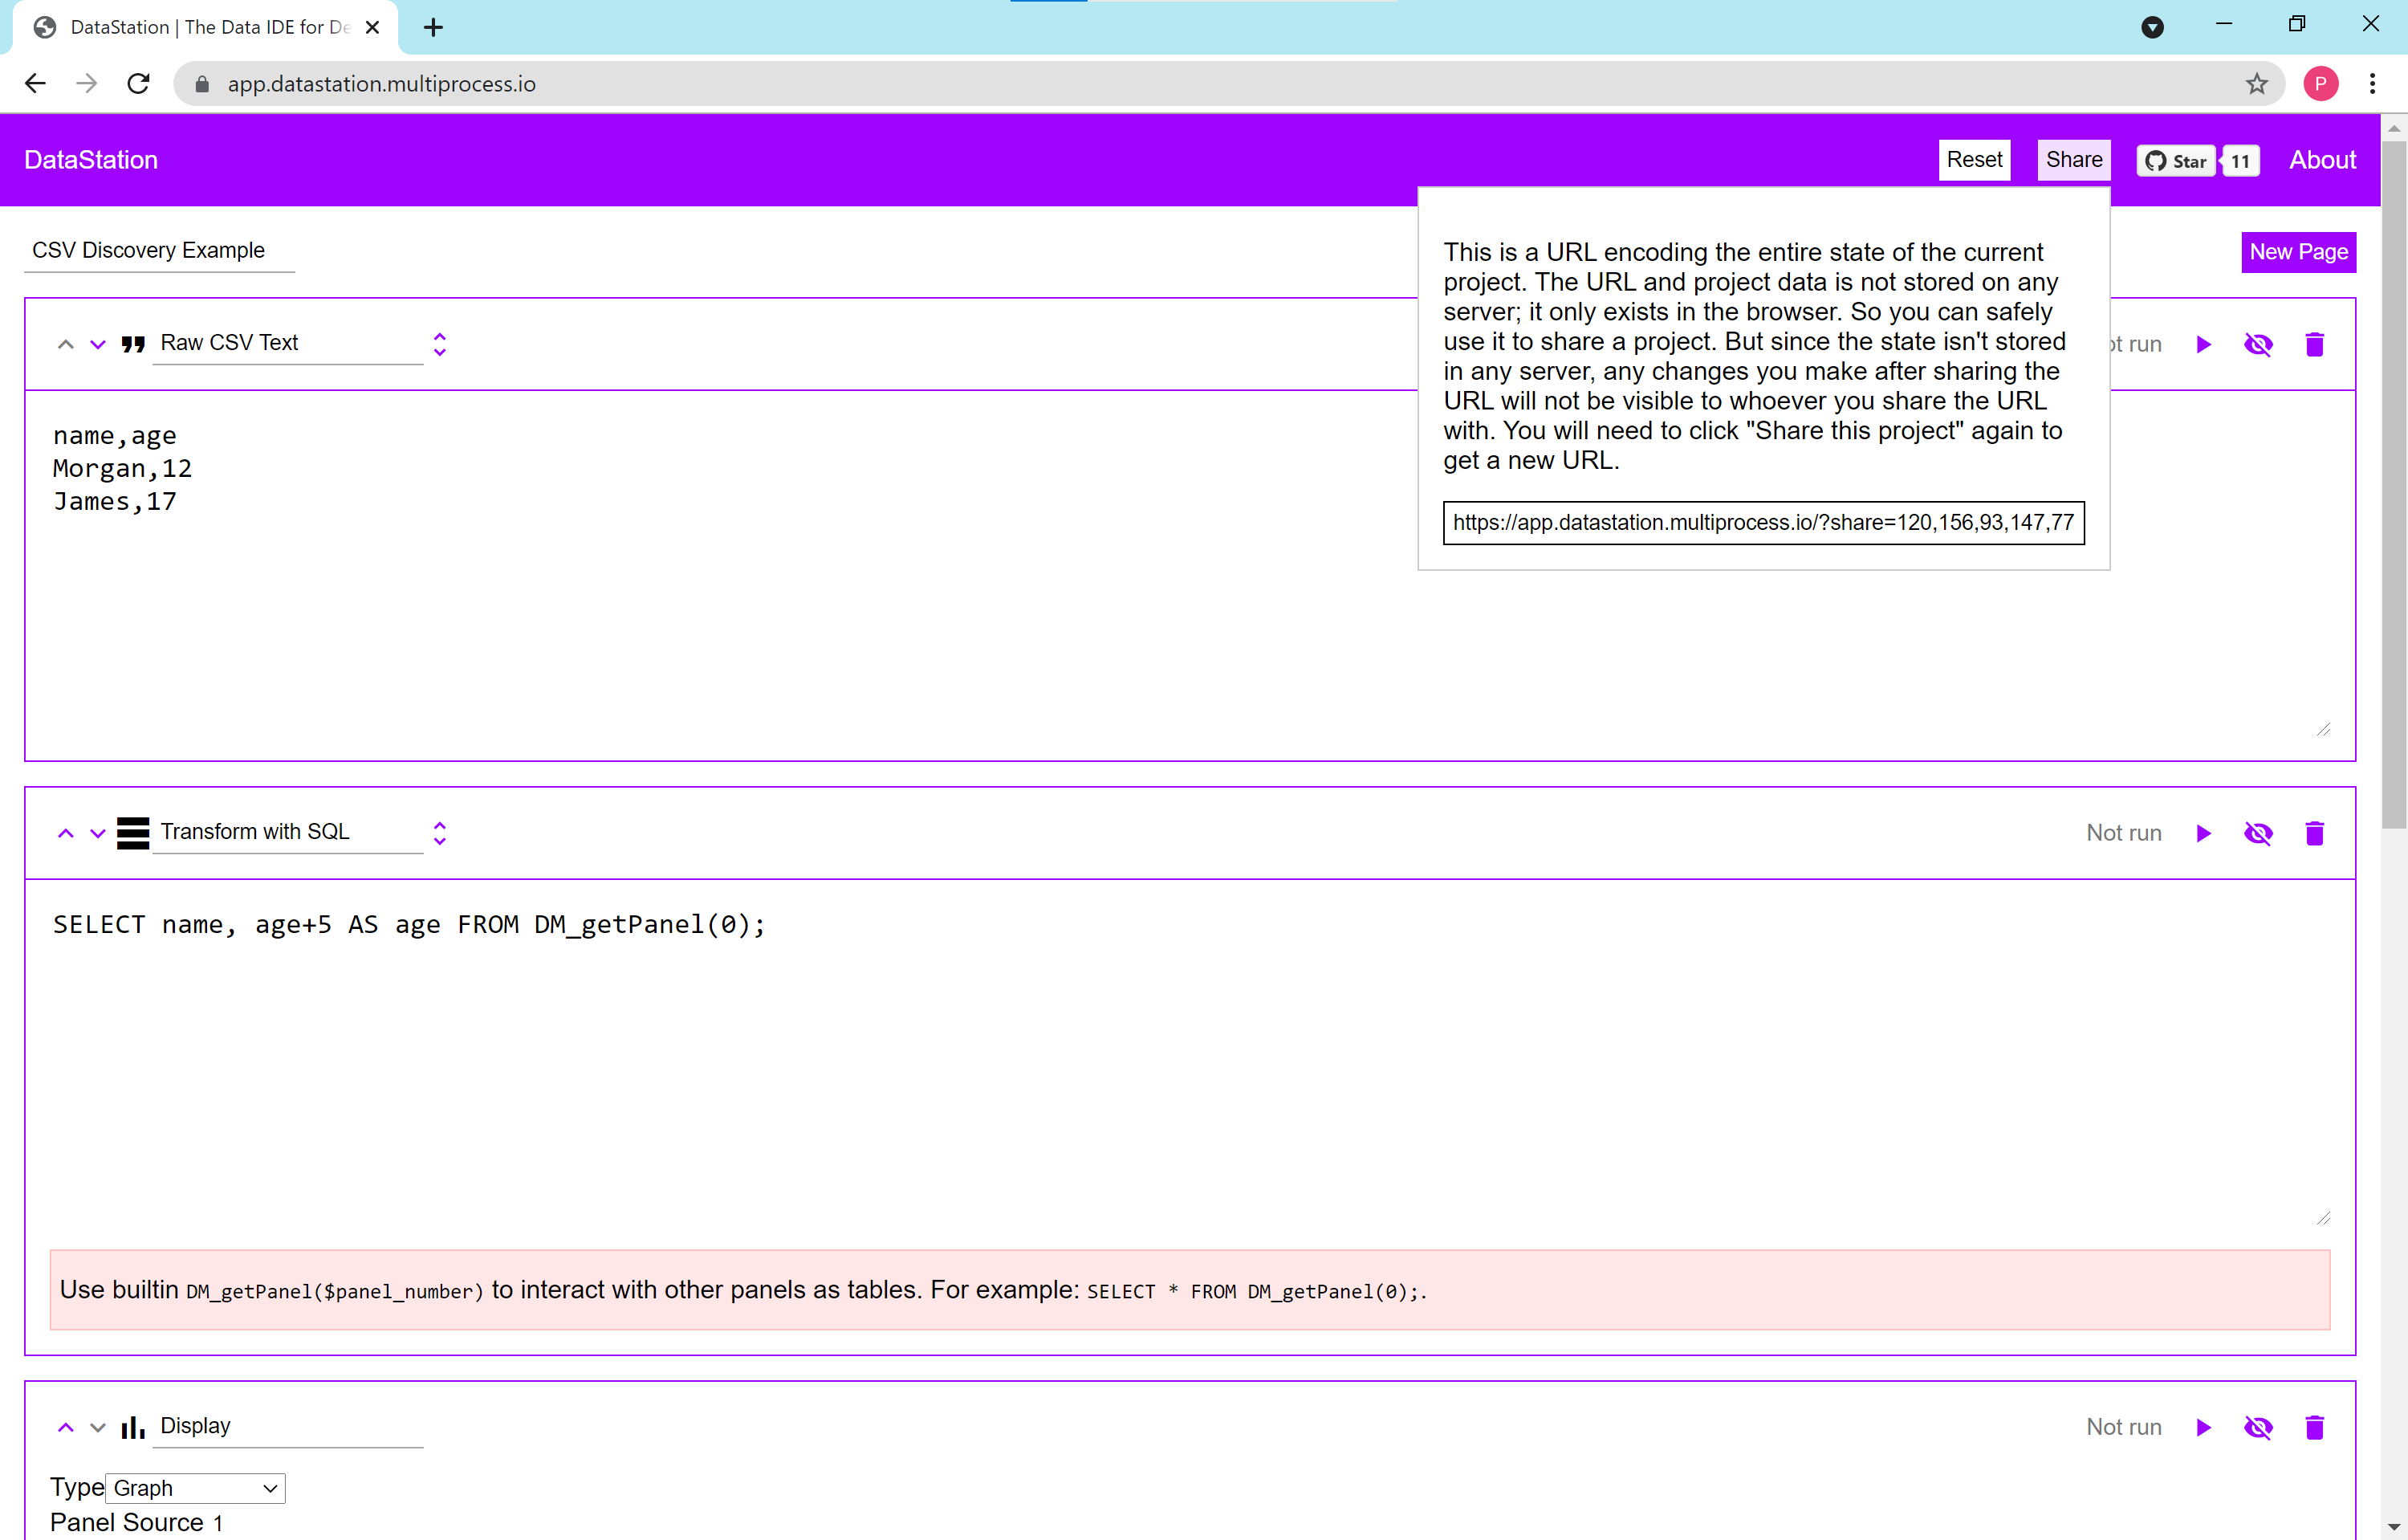2408x1540 pixels.
Task: Run the Transform with SQL panel
Action: coord(2203,833)
